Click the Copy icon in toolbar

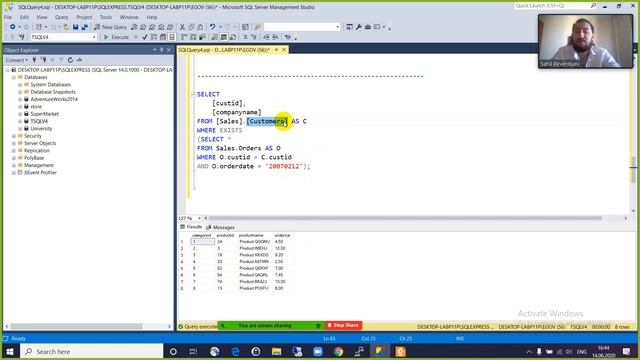(191, 27)
